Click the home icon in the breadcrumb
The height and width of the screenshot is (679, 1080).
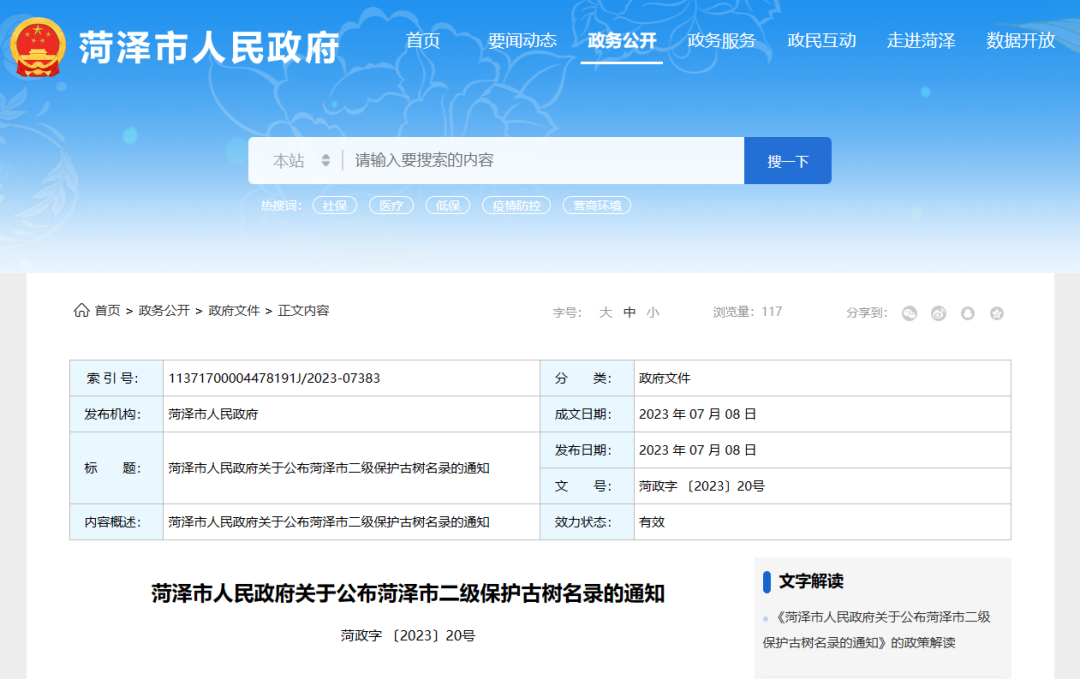pos(81,310)
